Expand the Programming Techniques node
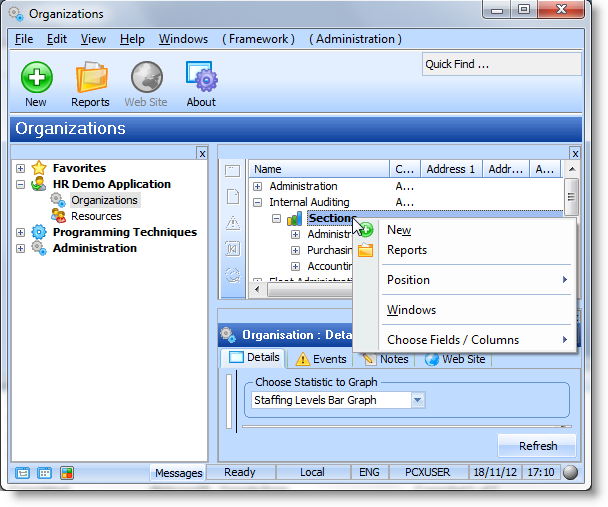 coord(21,232)
